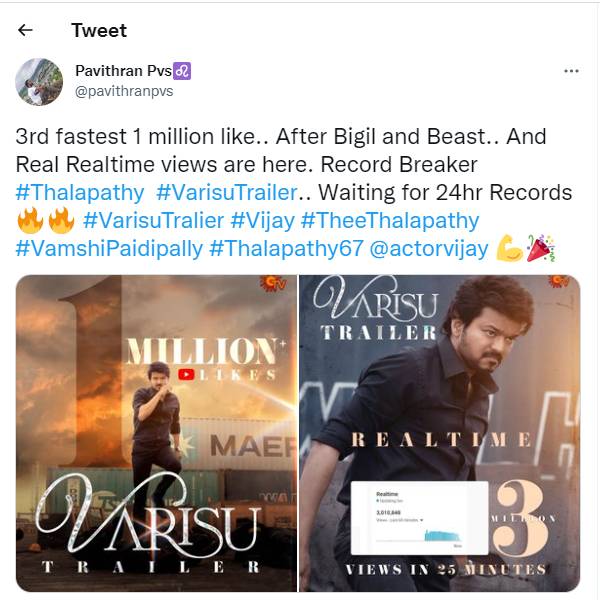The width and height of the screenshot is (600, 600).
Task: Open the 1 Million Likes poster image
Action: [156, 433]
